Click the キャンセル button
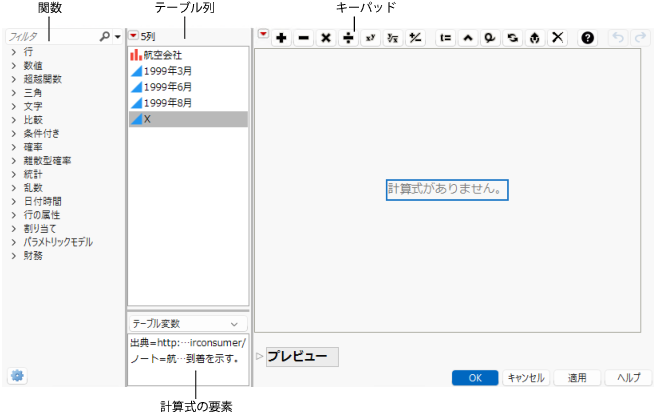The image size is (656, 415). pyautogui.click(x=526, y=378)
